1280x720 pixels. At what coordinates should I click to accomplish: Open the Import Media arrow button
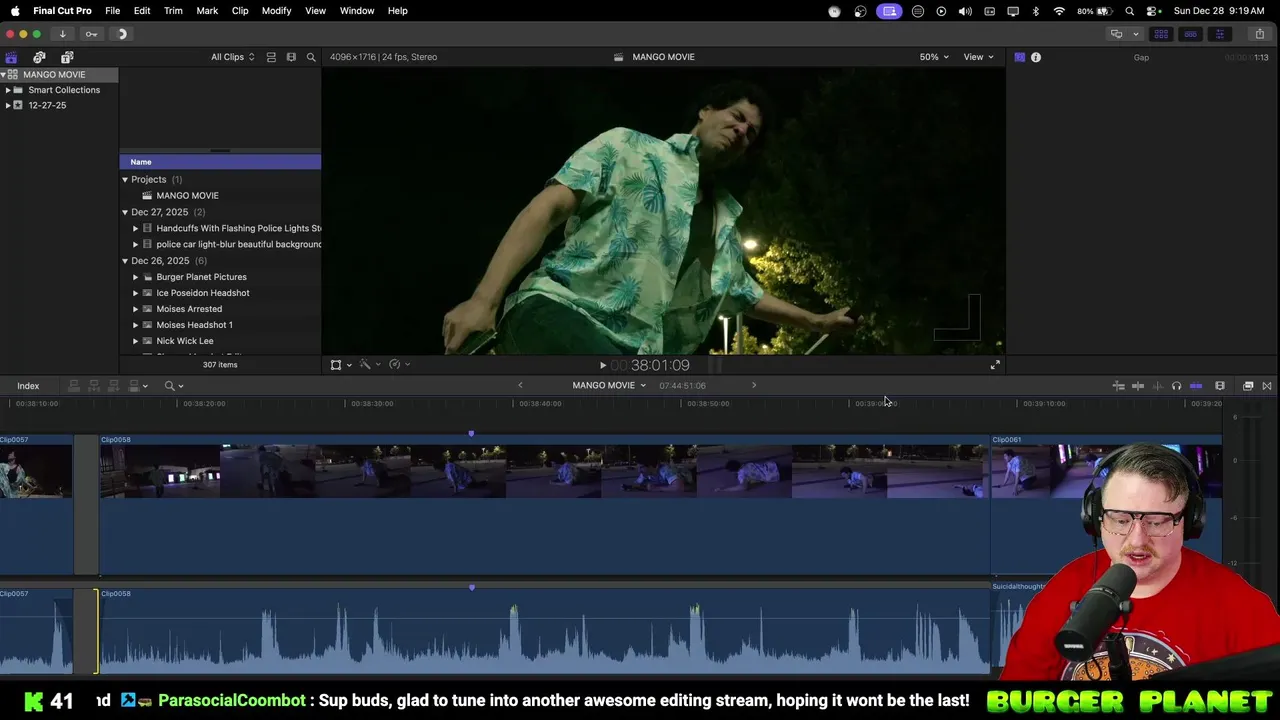pyautogui.click(x=62, y=34)
